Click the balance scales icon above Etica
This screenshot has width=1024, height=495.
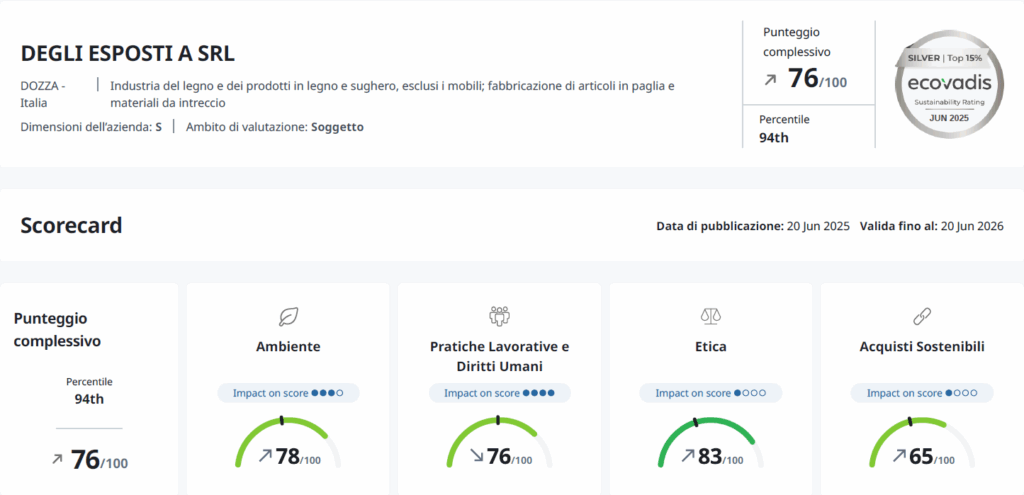[x=711, y=317]
